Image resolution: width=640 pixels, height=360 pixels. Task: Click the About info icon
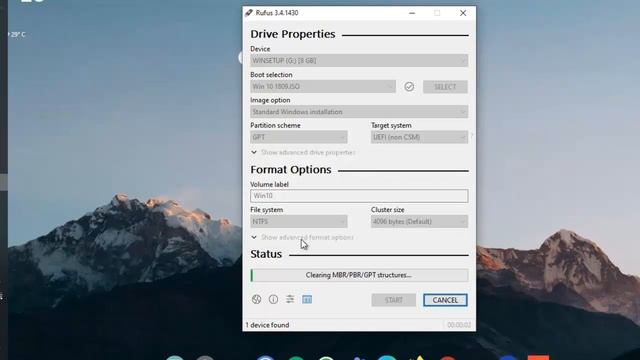273,300
